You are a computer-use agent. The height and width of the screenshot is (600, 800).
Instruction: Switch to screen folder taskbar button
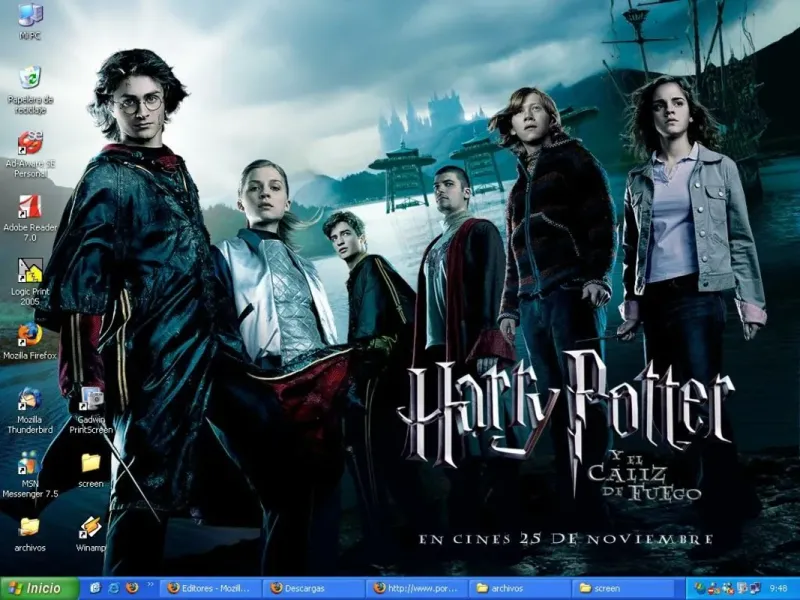[x=622, y=588]
